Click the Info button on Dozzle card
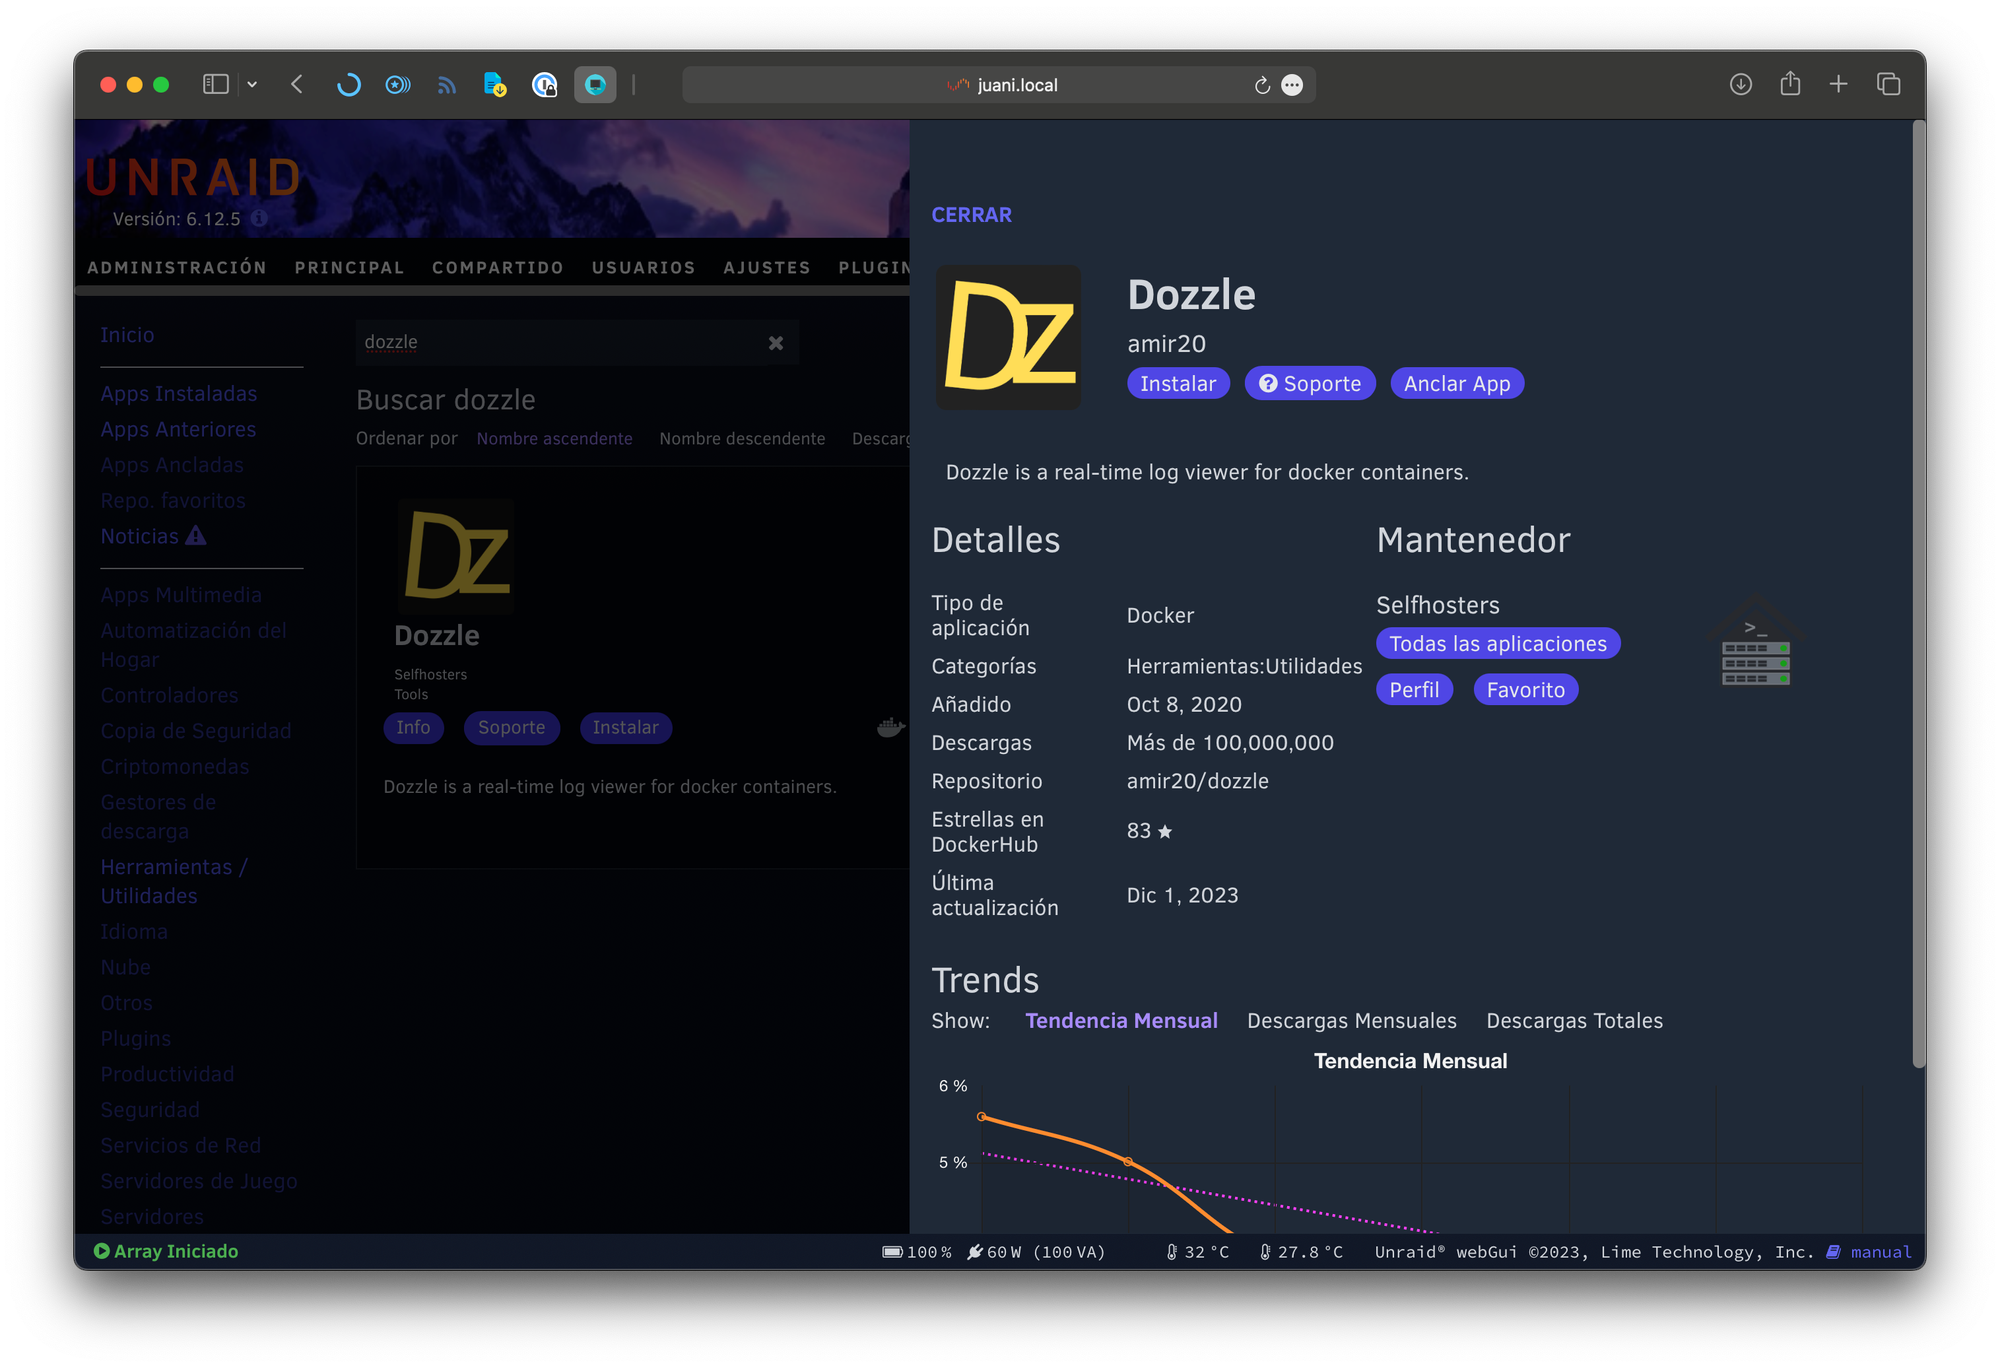Viewport: 2000px width, 1368px height. (x=413, y=727)
